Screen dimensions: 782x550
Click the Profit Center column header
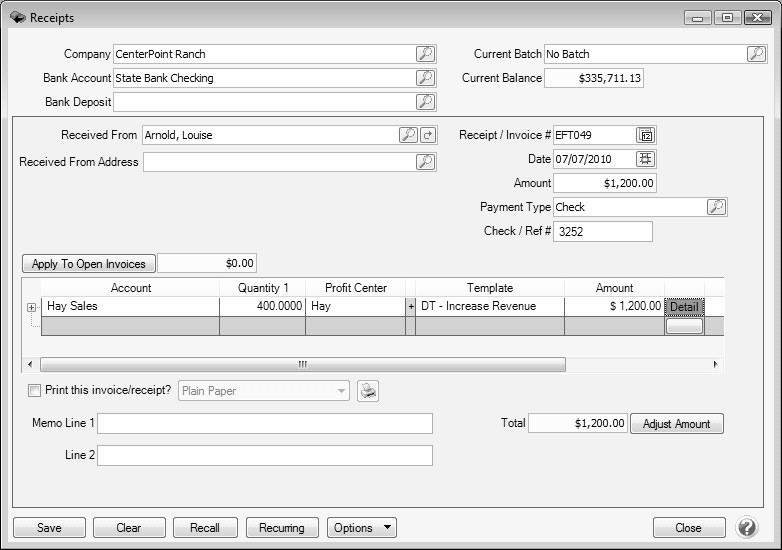click(x=356, y=288)
